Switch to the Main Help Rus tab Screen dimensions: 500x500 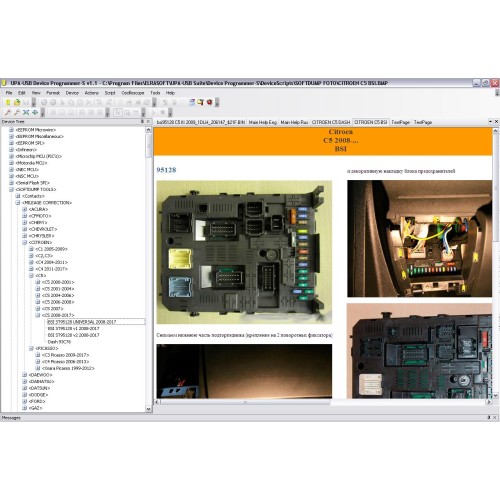pyautogui.click(x=294, y=122)
